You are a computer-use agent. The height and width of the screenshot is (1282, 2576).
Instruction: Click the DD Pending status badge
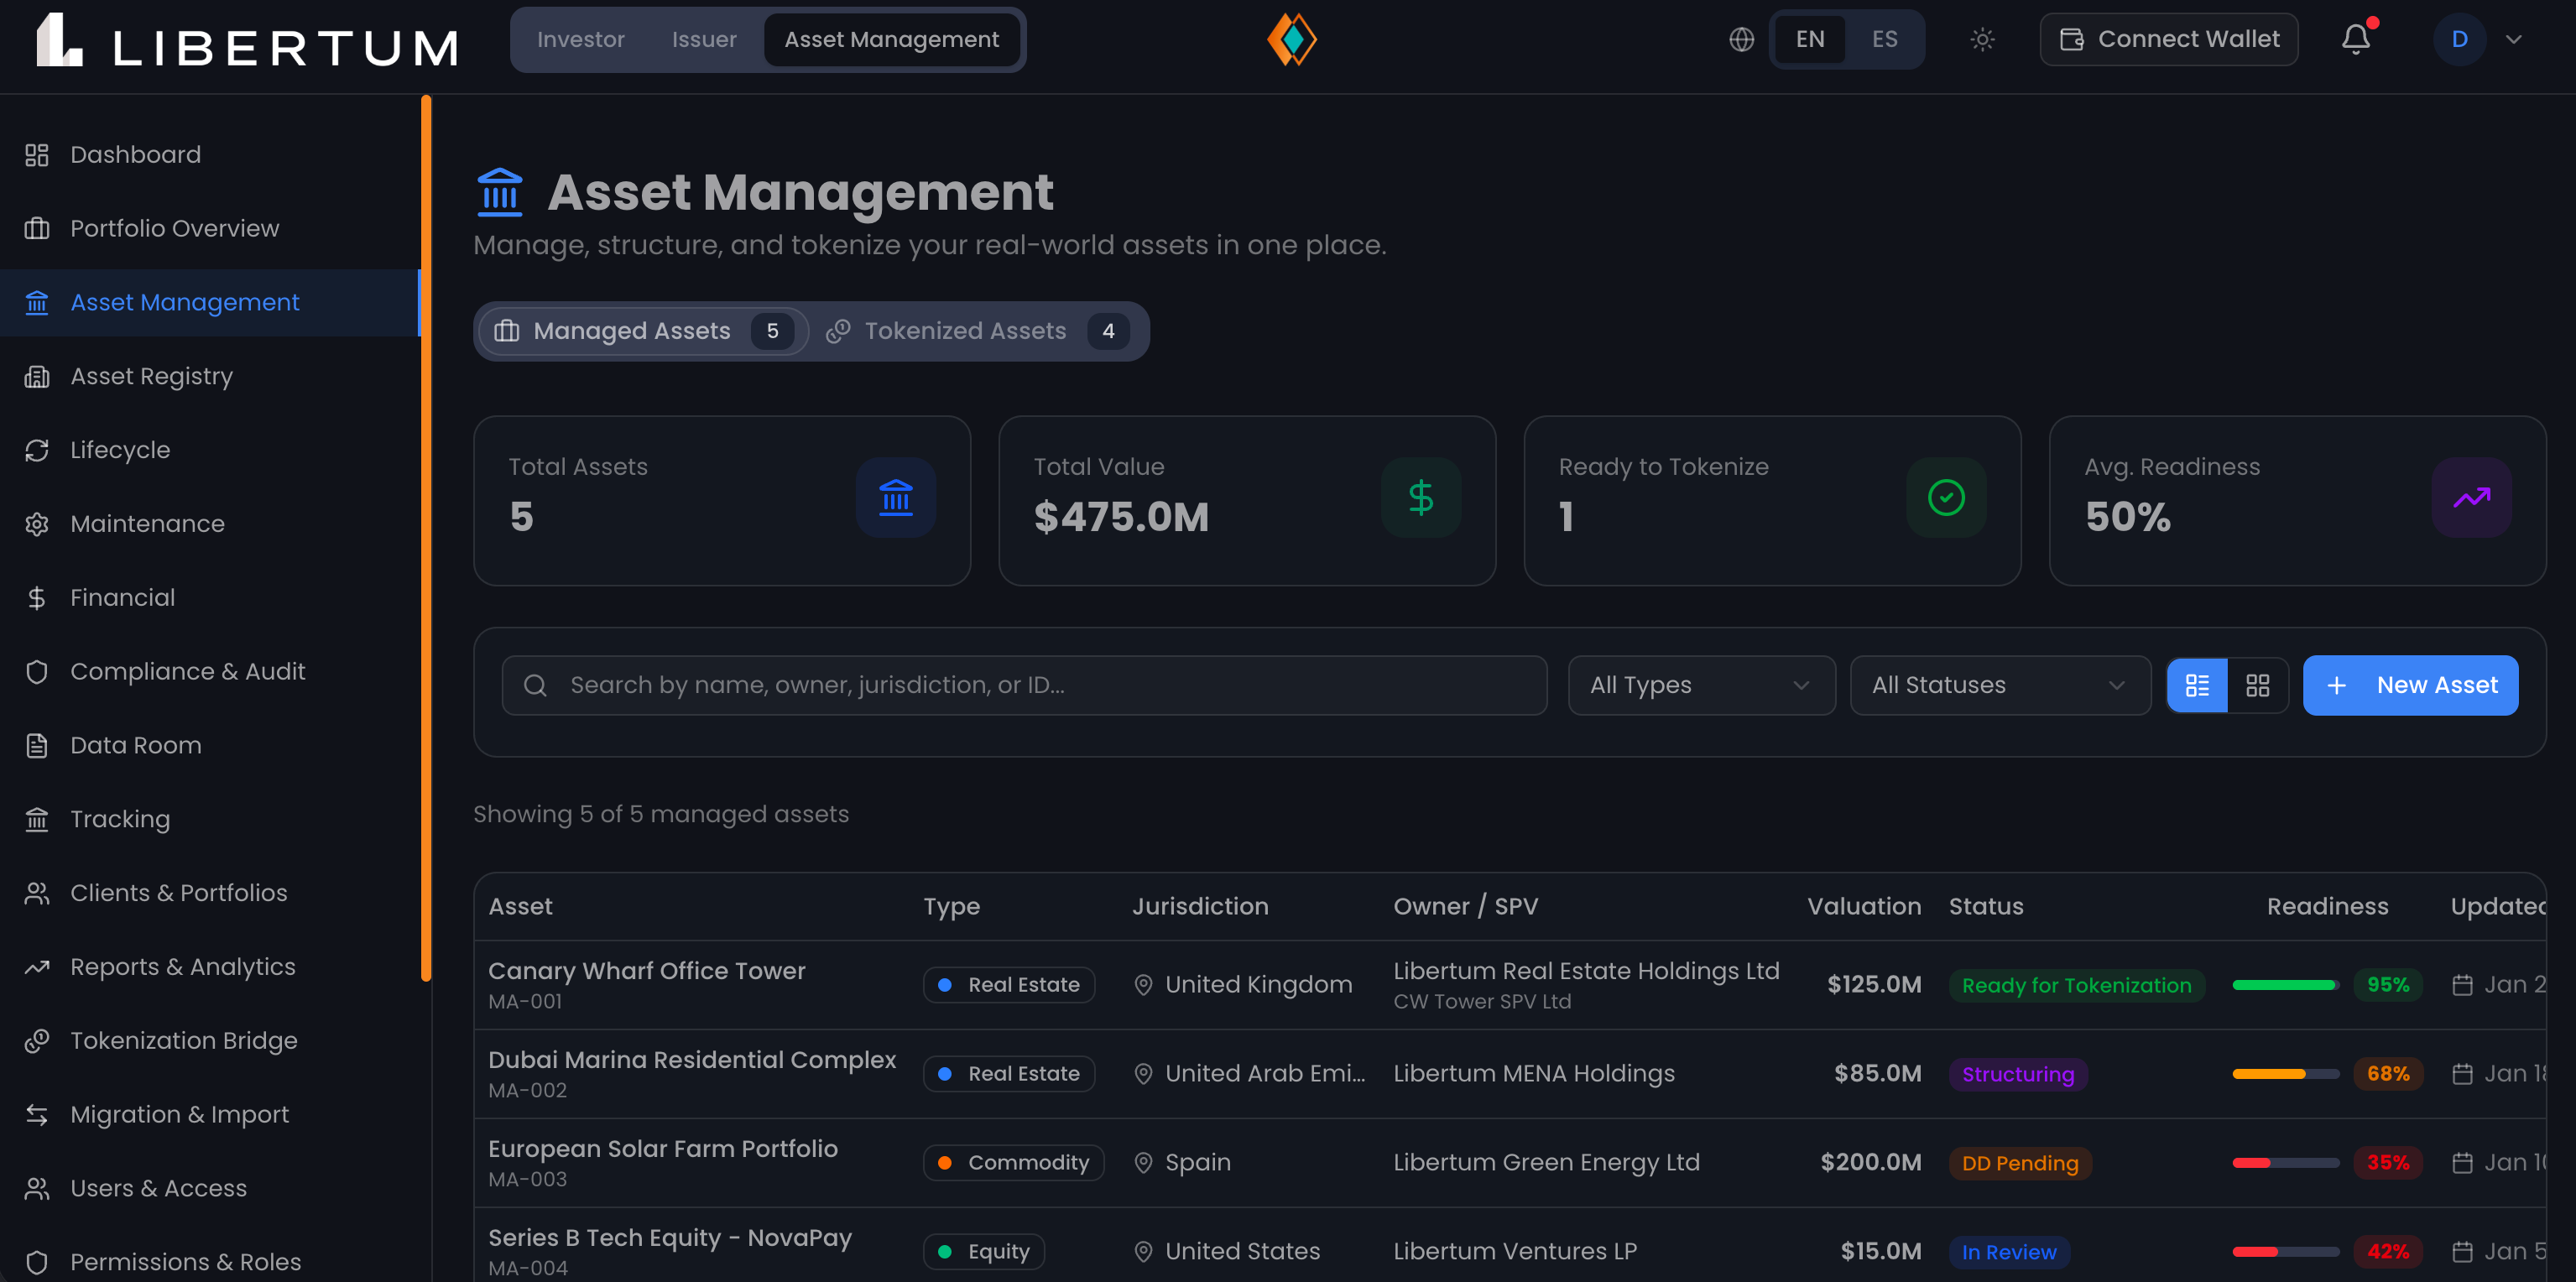(2020, 1164)
